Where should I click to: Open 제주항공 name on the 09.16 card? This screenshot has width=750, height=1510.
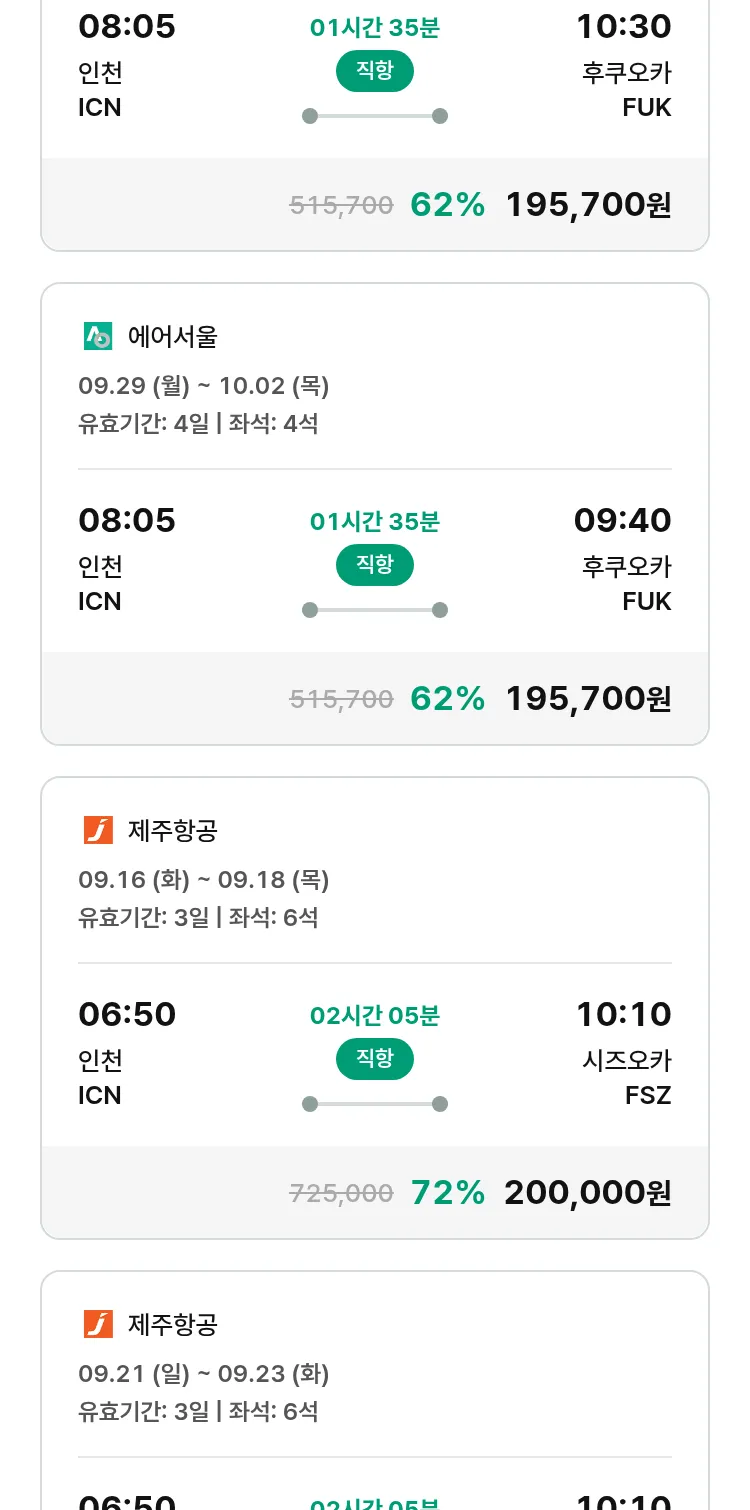click(x=172, y=830)
